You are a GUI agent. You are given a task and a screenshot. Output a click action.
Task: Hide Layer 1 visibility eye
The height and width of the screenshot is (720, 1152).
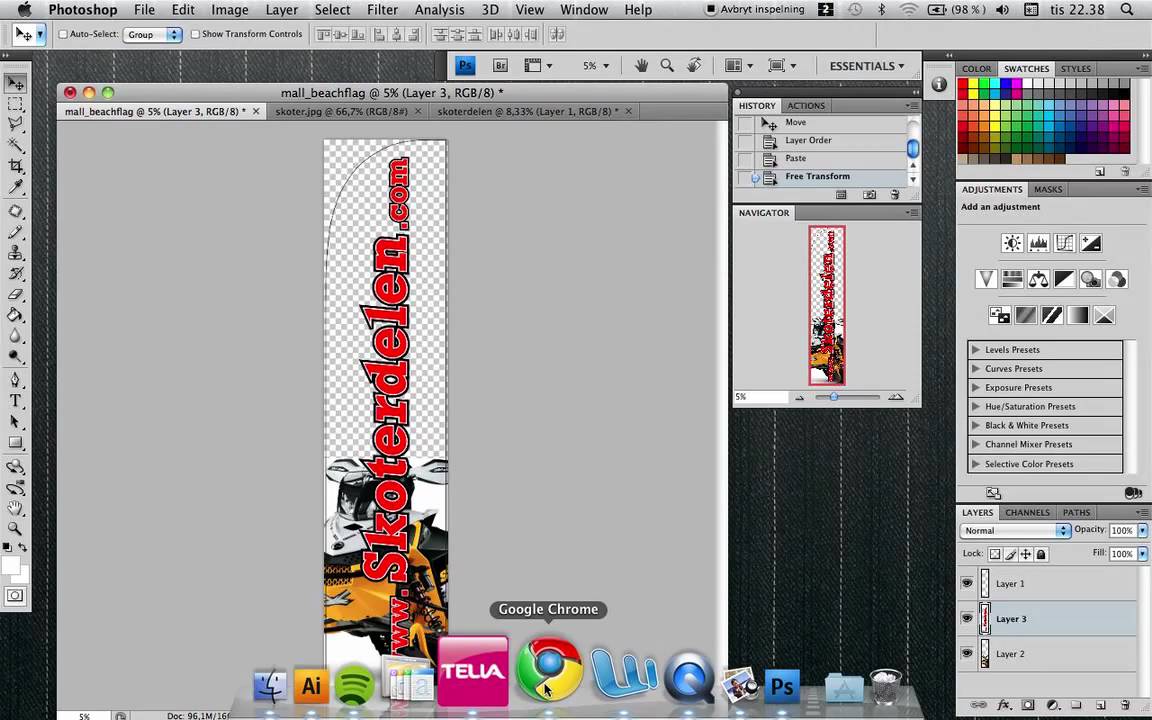click(967, 583)
